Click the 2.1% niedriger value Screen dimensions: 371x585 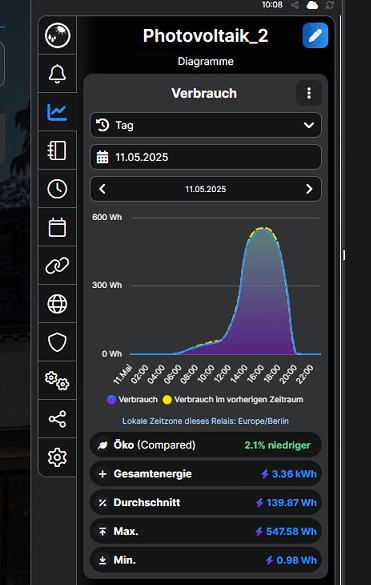pyautogui.click(x=277, y=445)
